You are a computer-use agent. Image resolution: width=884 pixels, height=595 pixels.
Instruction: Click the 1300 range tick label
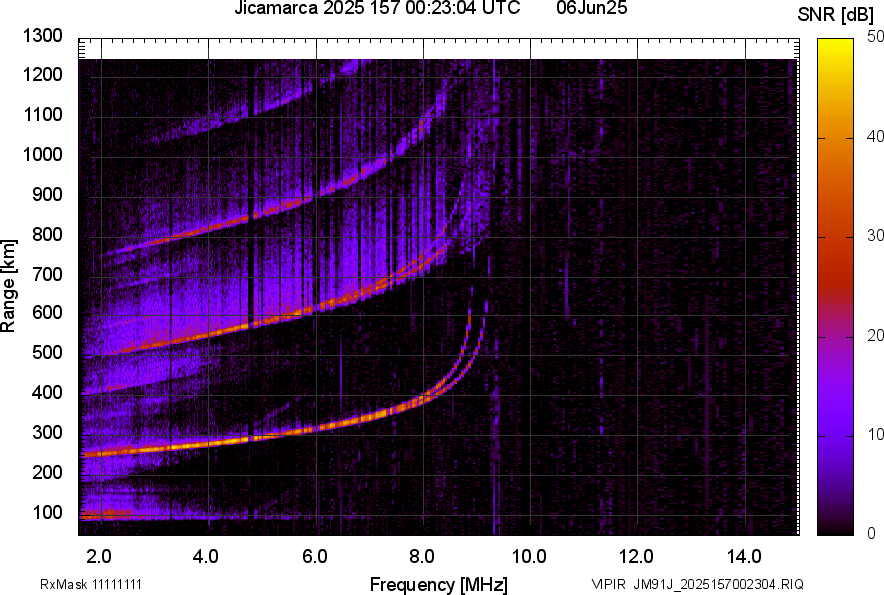pyautogui.click(x=43, y=36)
